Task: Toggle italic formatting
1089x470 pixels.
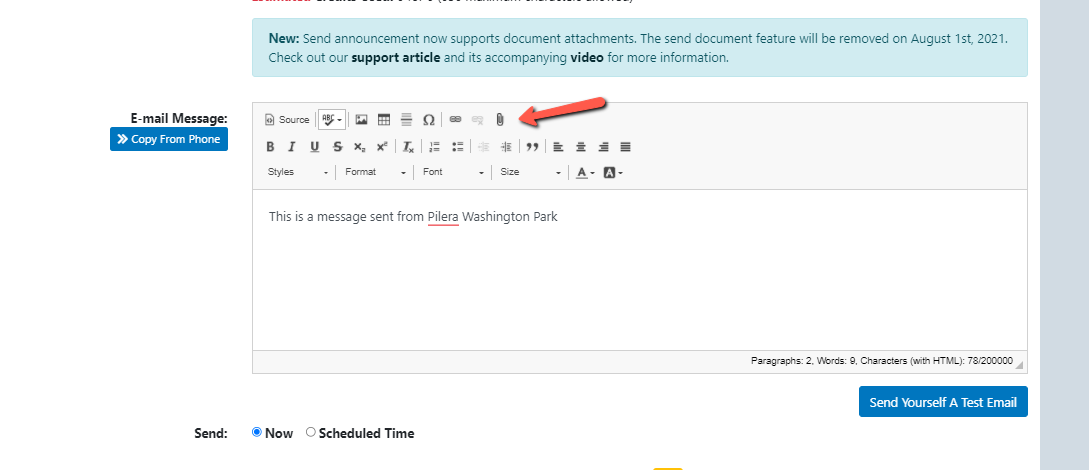Action: pyautogui.click(x=292, y=146)
